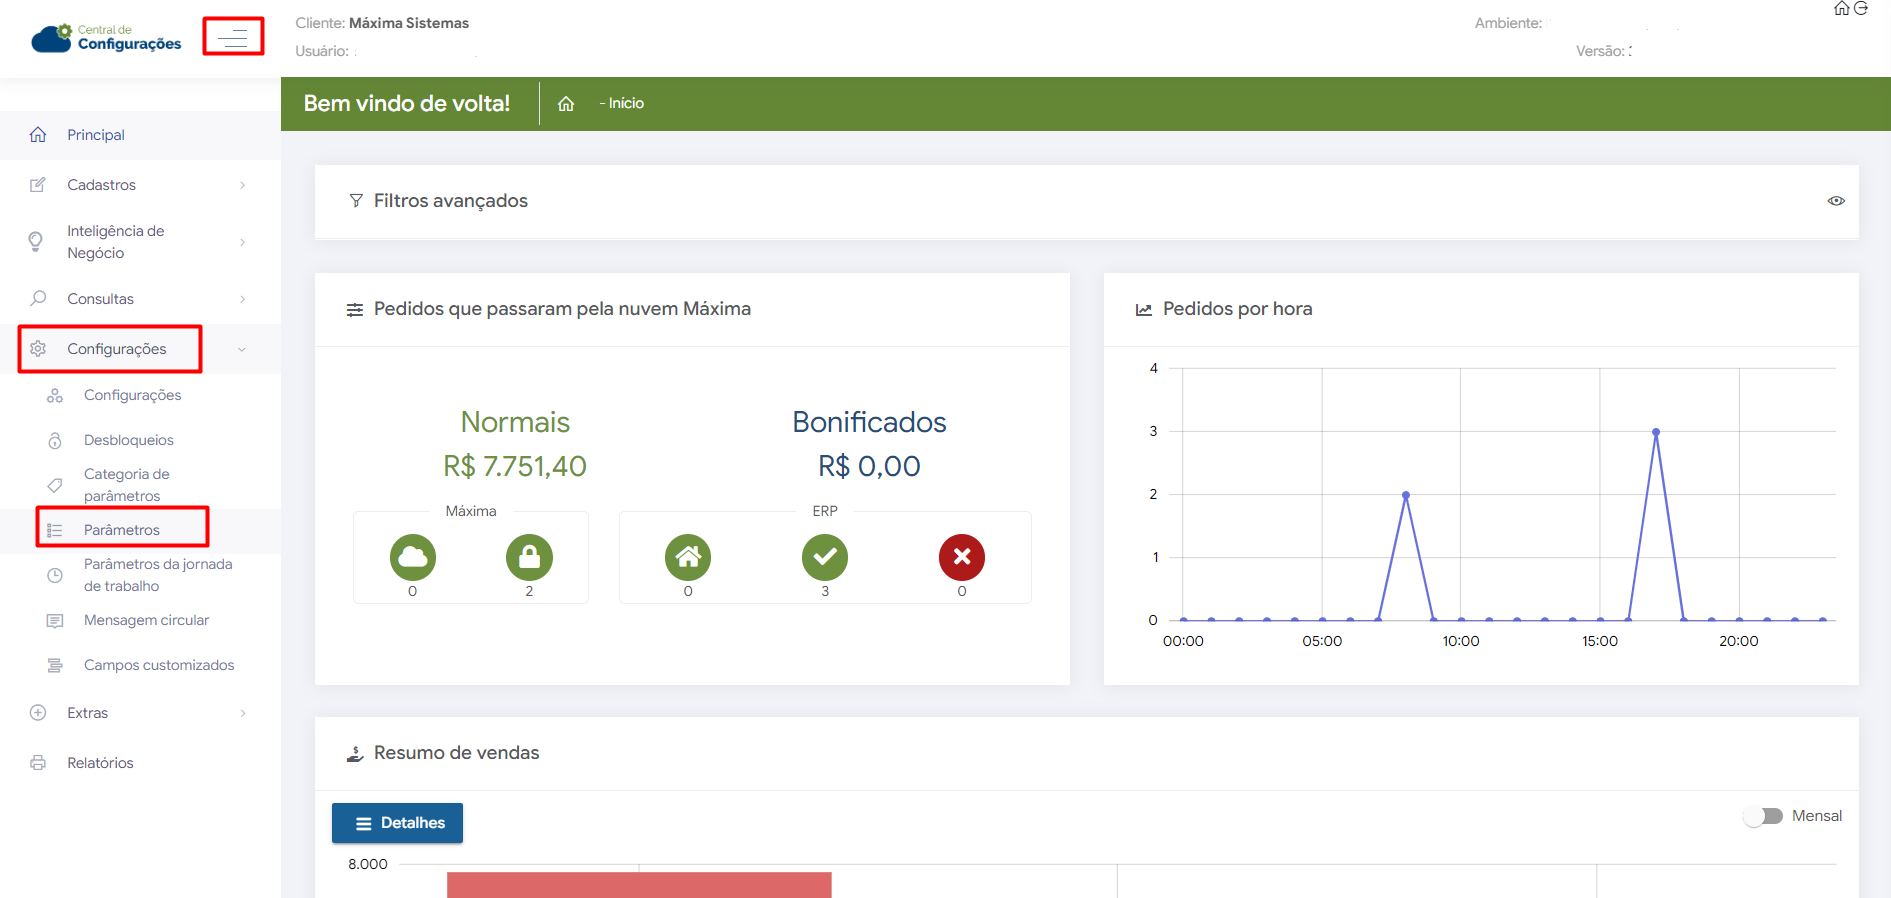Click the green padlock icon under Máxima

pyautogui.click(x=529, y=557)
